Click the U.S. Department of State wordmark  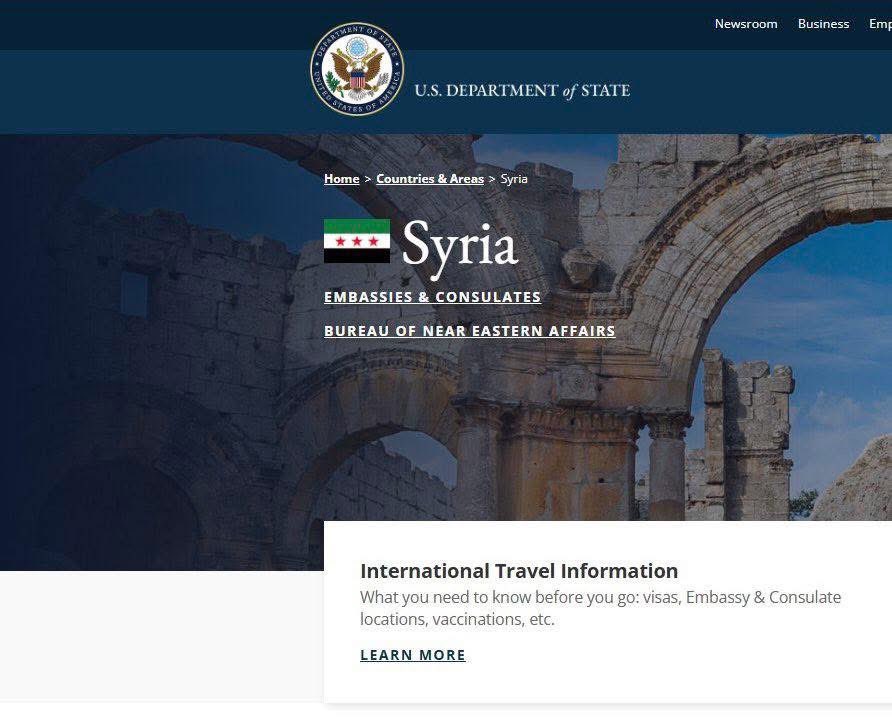coord(521,90)
